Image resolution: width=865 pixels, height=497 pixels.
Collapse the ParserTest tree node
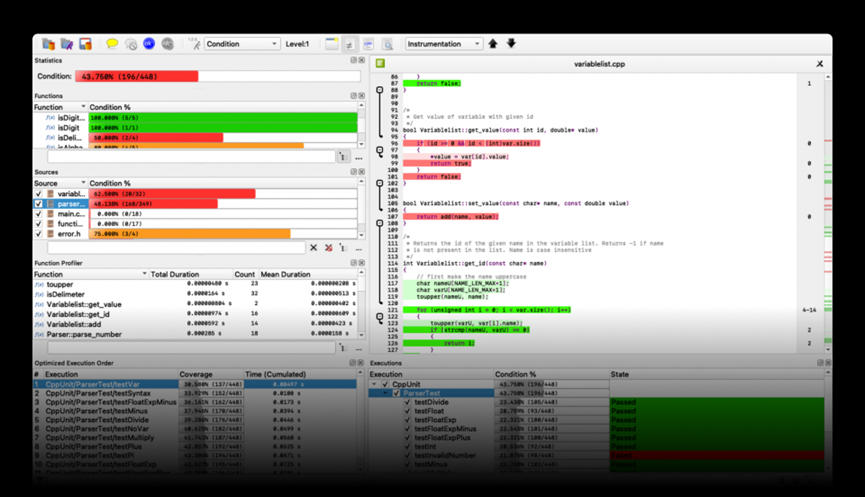[386, 393]
